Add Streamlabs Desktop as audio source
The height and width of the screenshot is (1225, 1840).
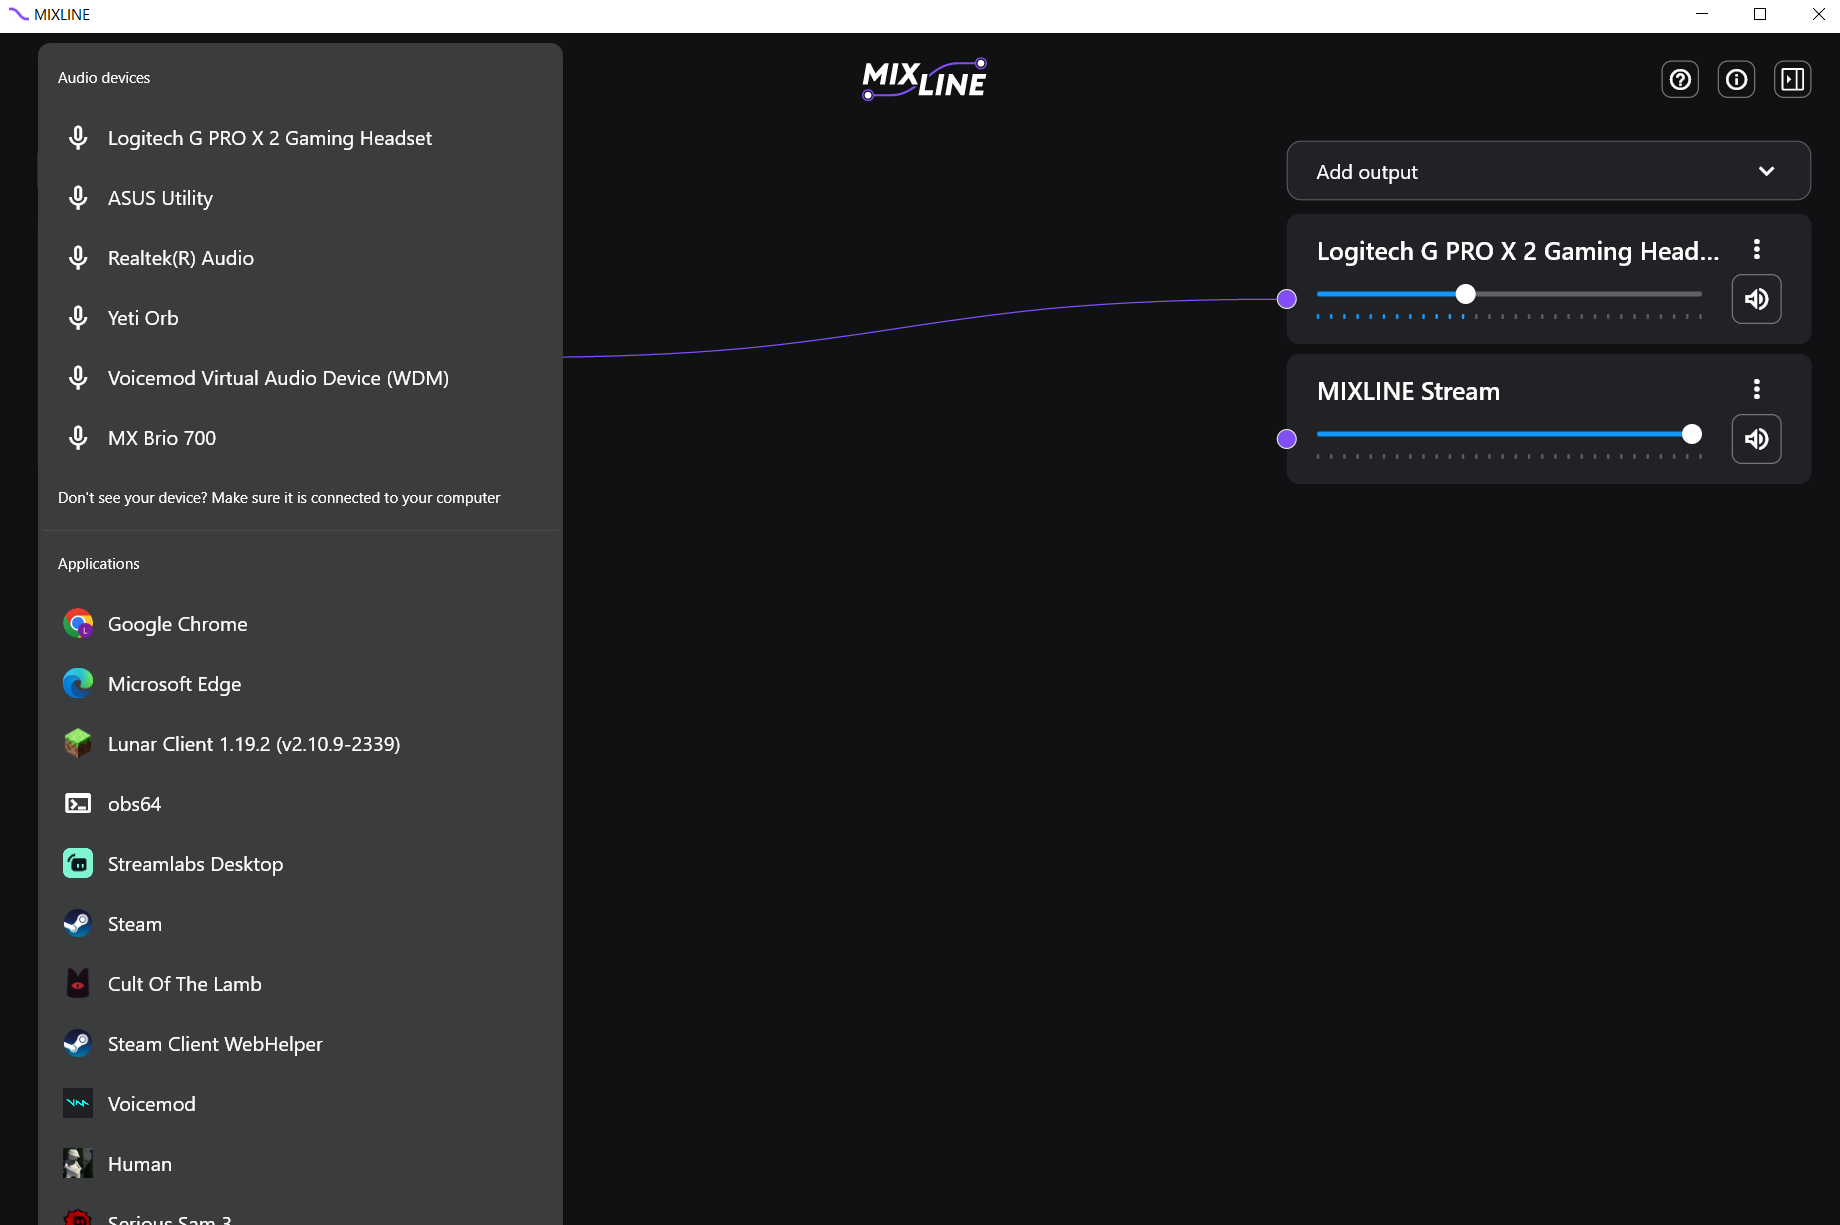click(300, 864)
